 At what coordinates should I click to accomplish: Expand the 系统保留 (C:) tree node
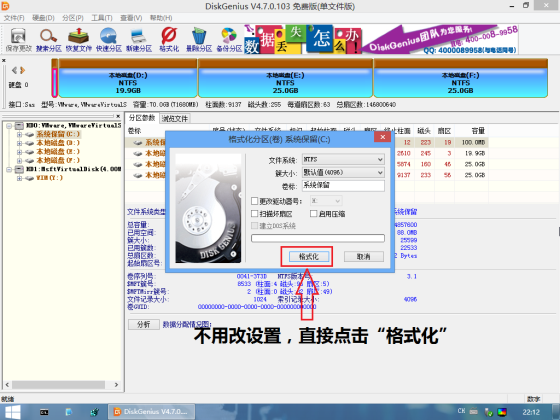[x=19, y=134]
